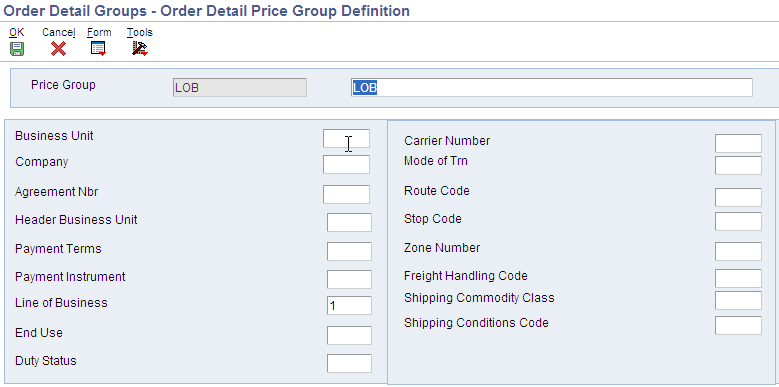Focus the Agreement Nbr field
Image resolution: width=779 pixels, height=387 pixels.
[346, 194]
